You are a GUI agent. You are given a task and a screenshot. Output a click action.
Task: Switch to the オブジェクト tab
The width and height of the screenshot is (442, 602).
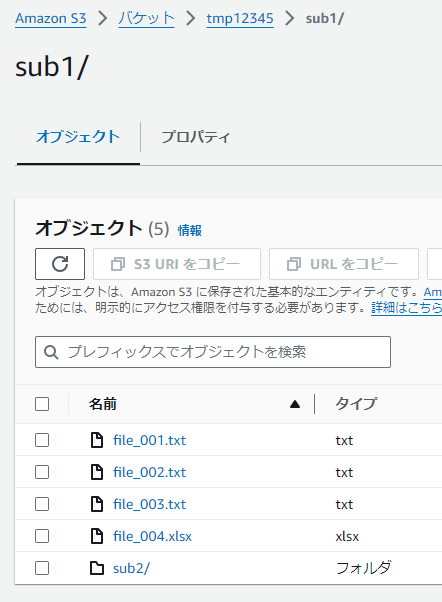coord(78,137)
